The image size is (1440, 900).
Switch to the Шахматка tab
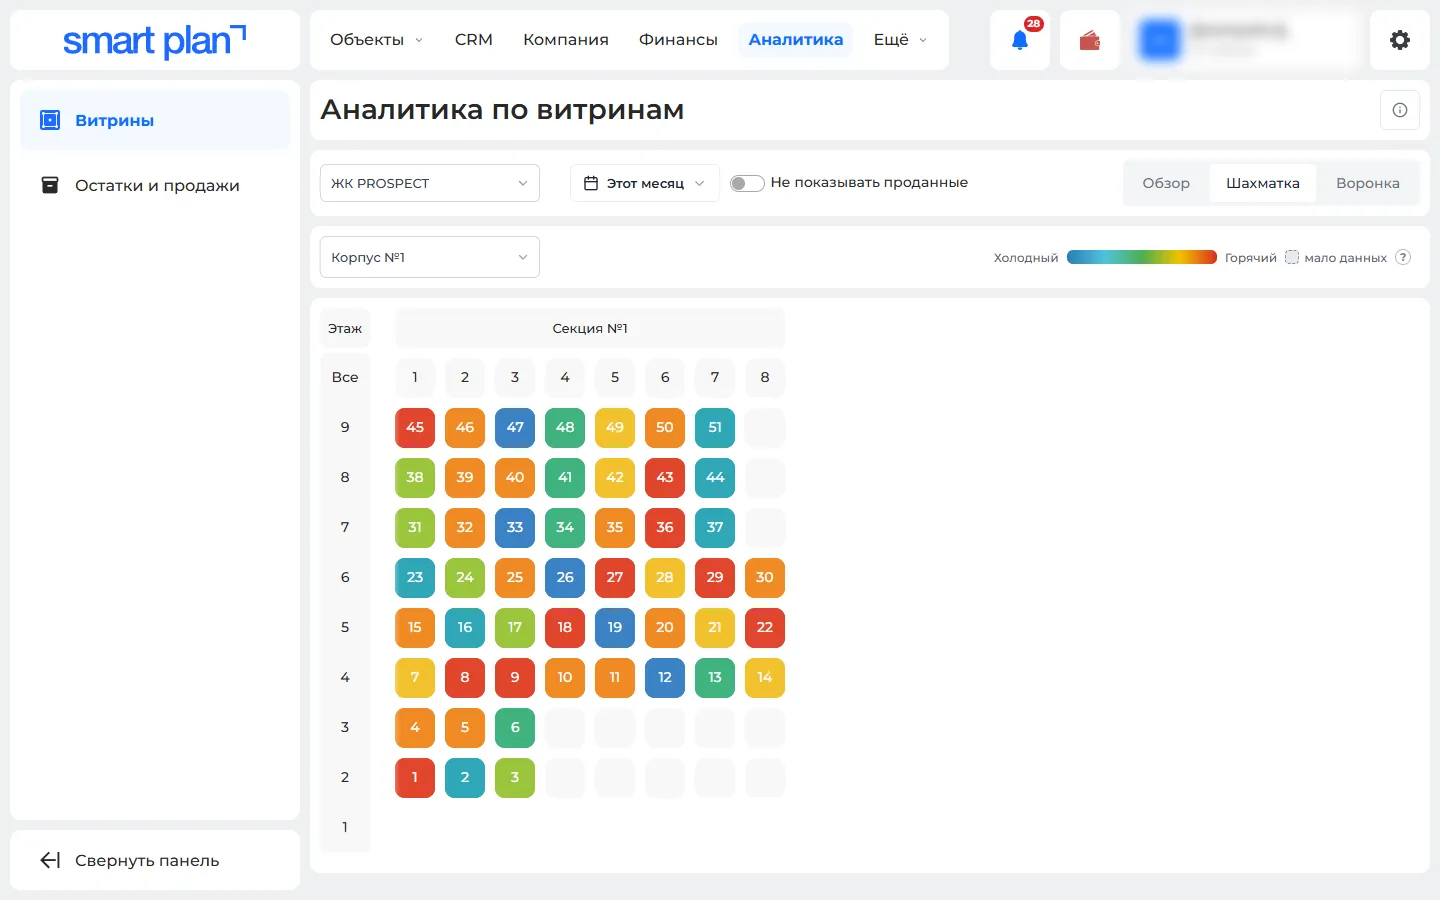point(1263,183)
